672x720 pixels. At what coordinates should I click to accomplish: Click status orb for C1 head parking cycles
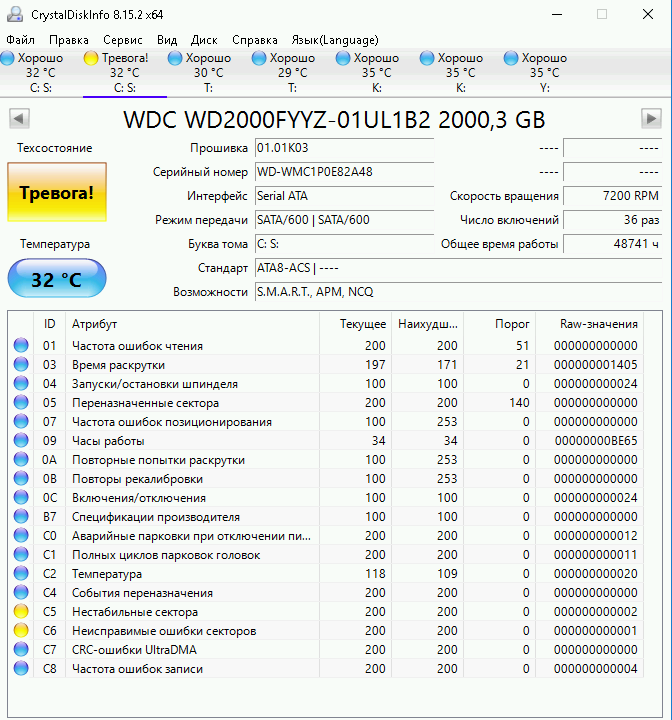pyautogui.click(x=21, y=554)
